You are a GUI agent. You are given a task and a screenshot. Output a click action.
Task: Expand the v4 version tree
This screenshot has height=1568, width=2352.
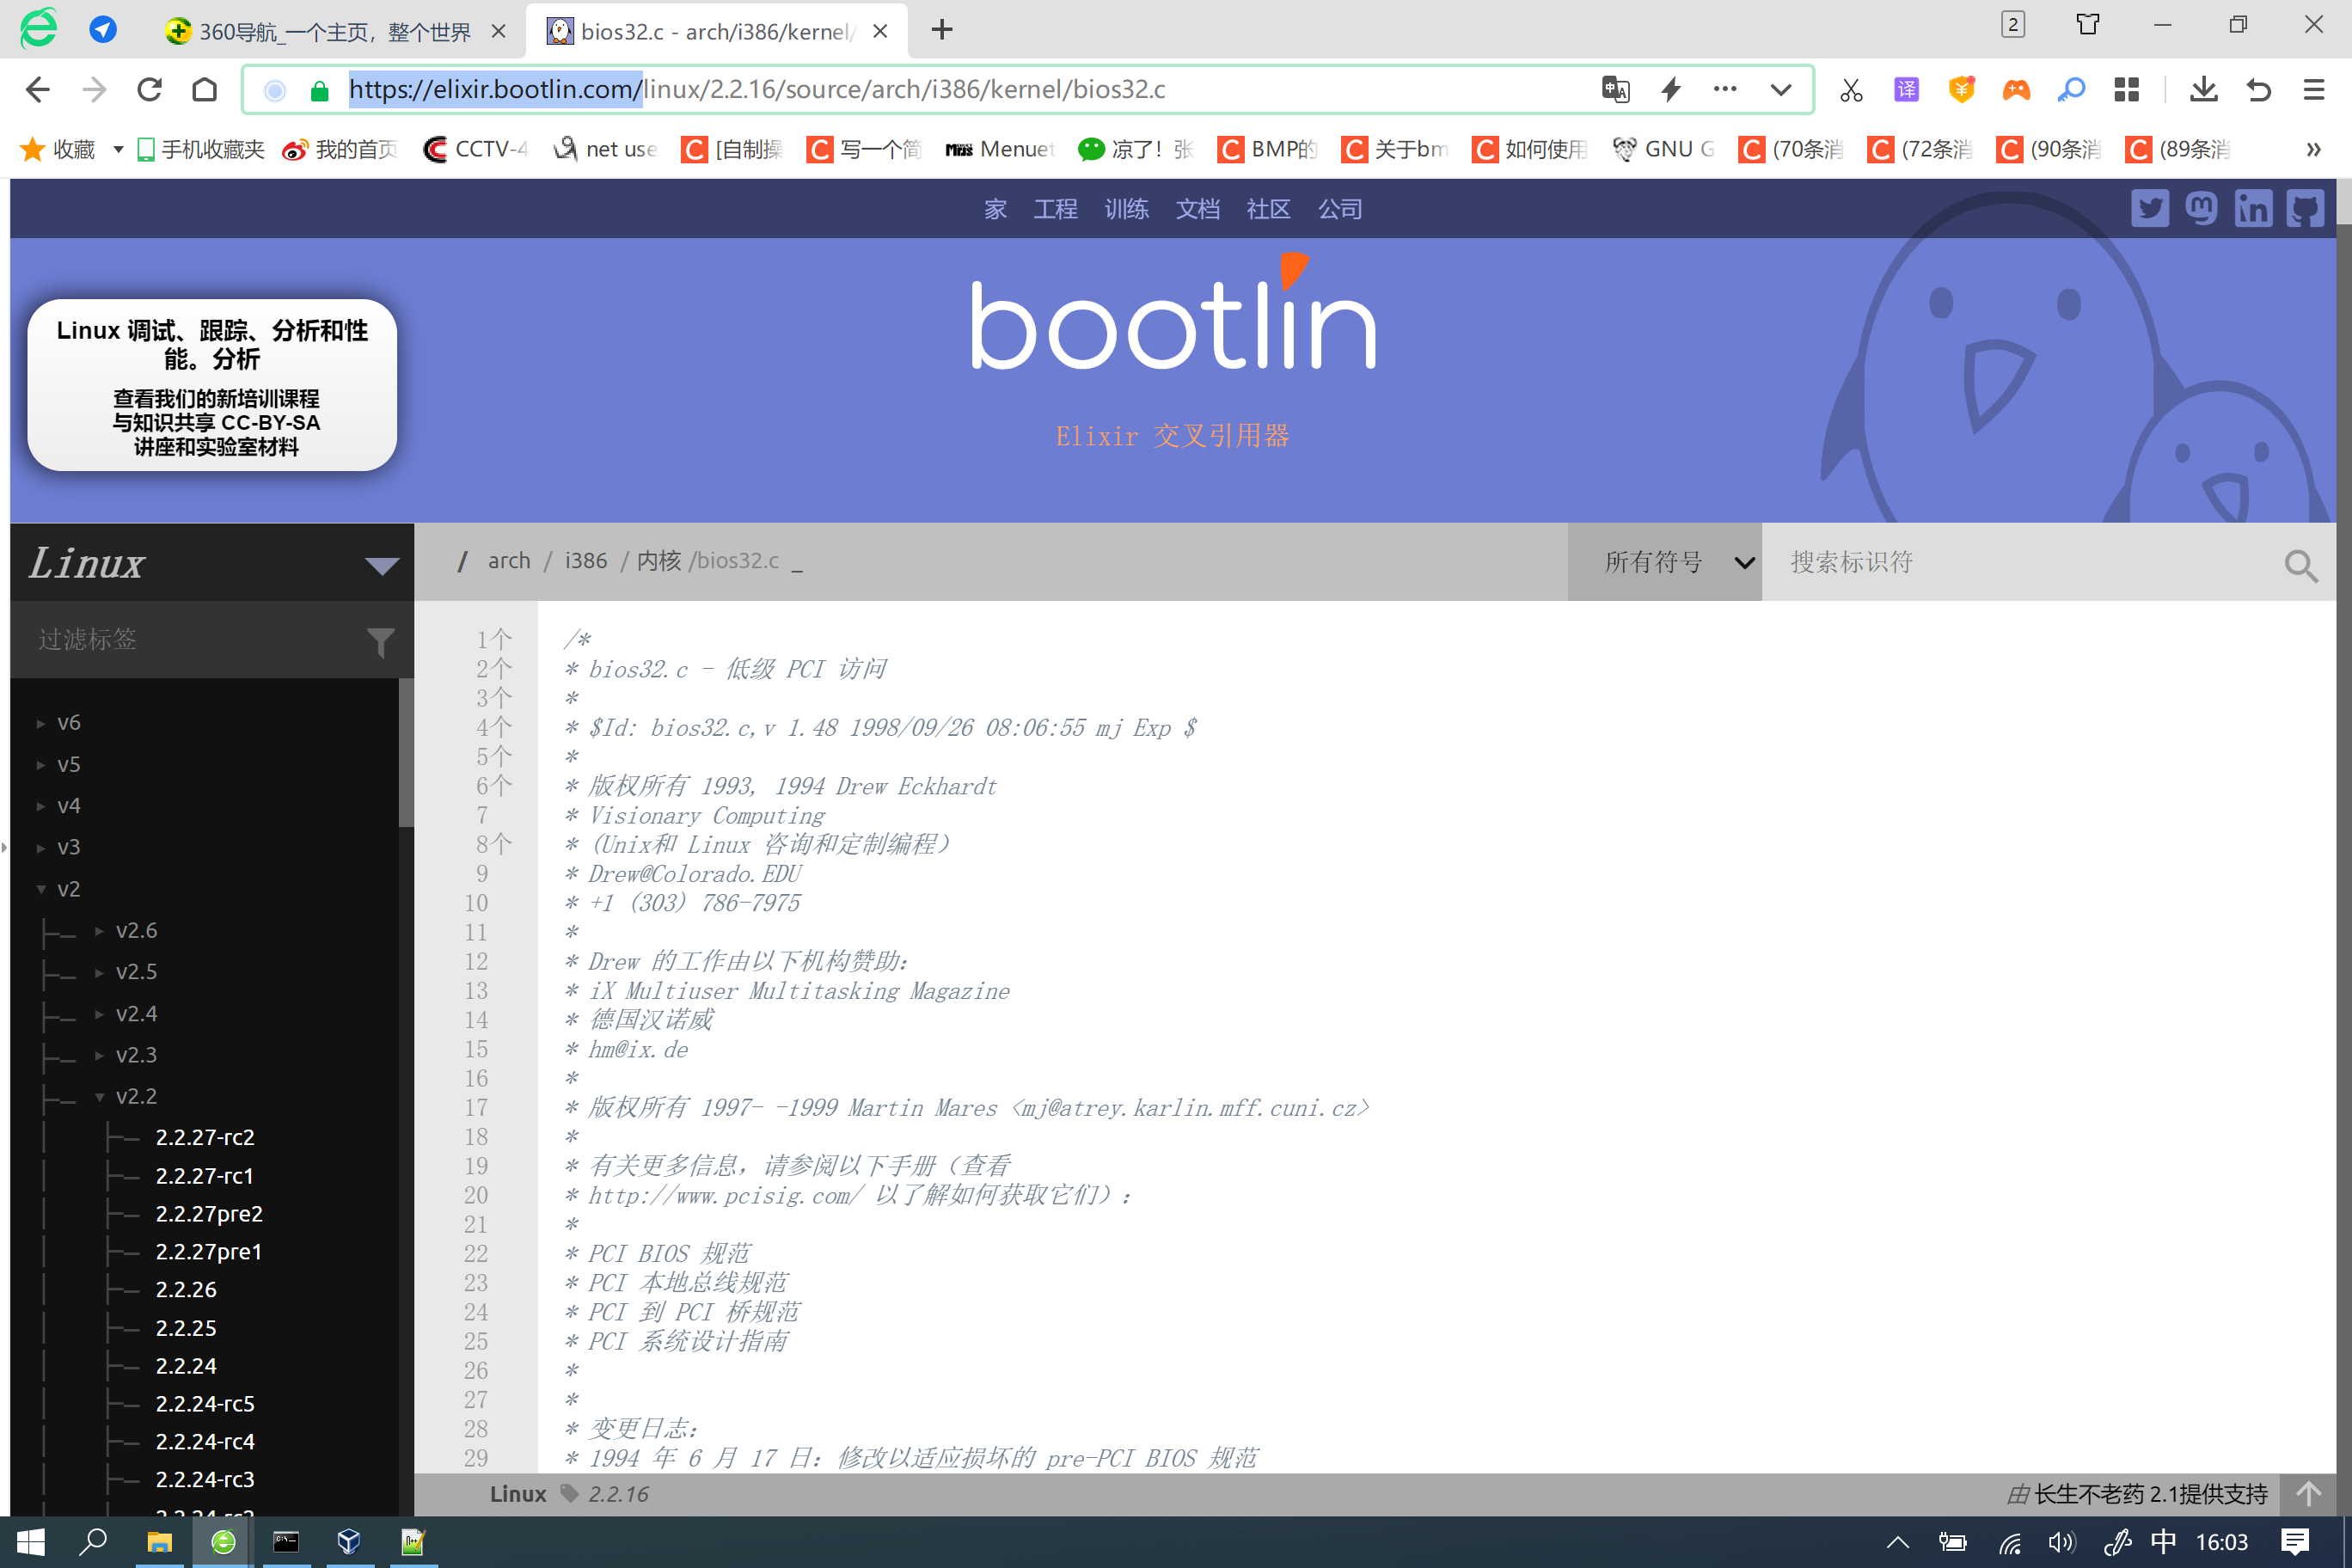pos(58,805)
